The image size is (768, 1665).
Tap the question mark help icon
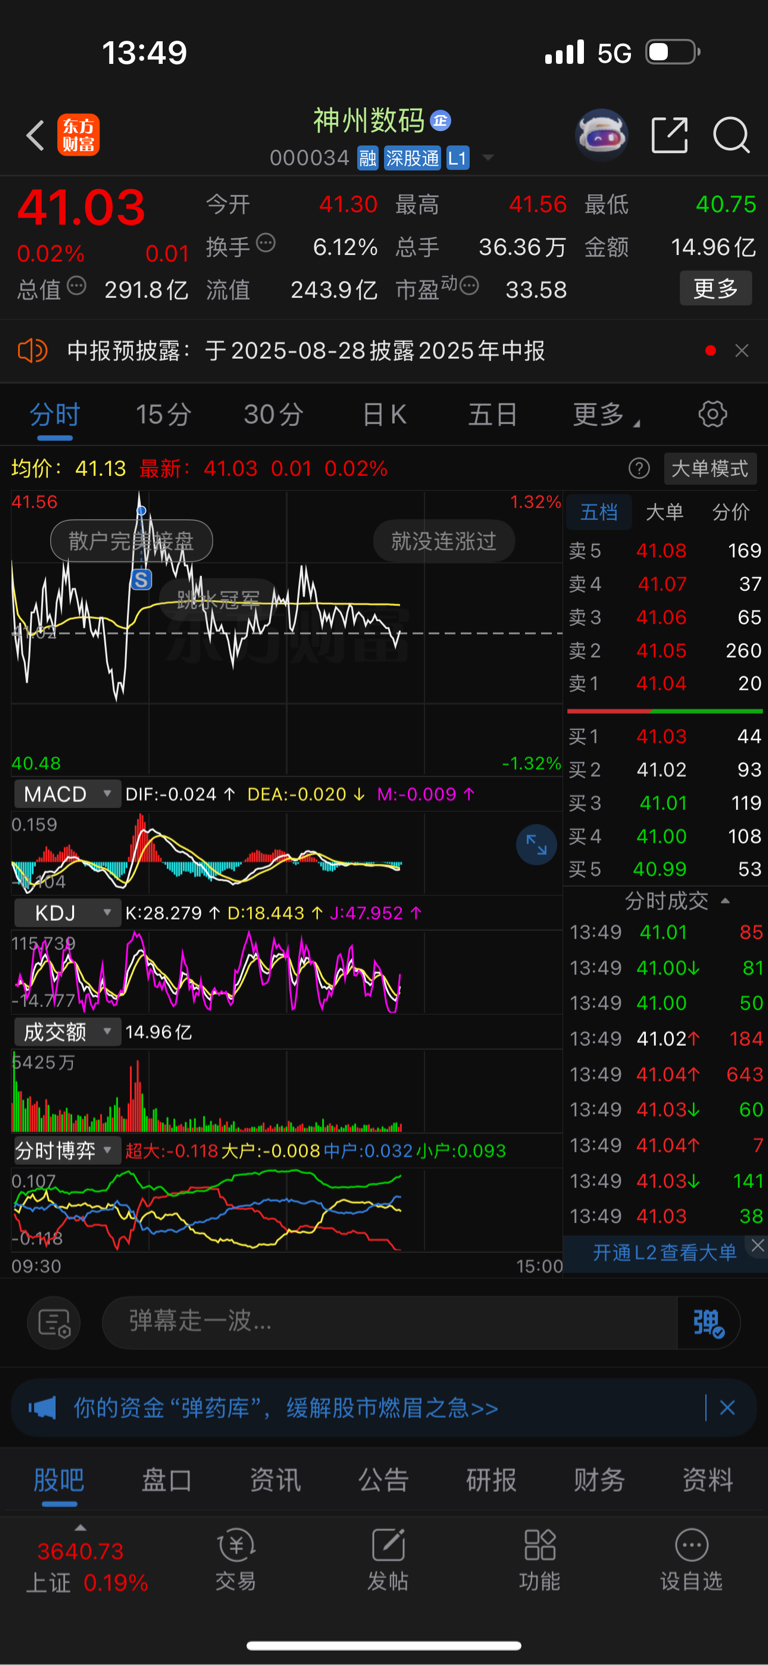[x=639, y=468]
